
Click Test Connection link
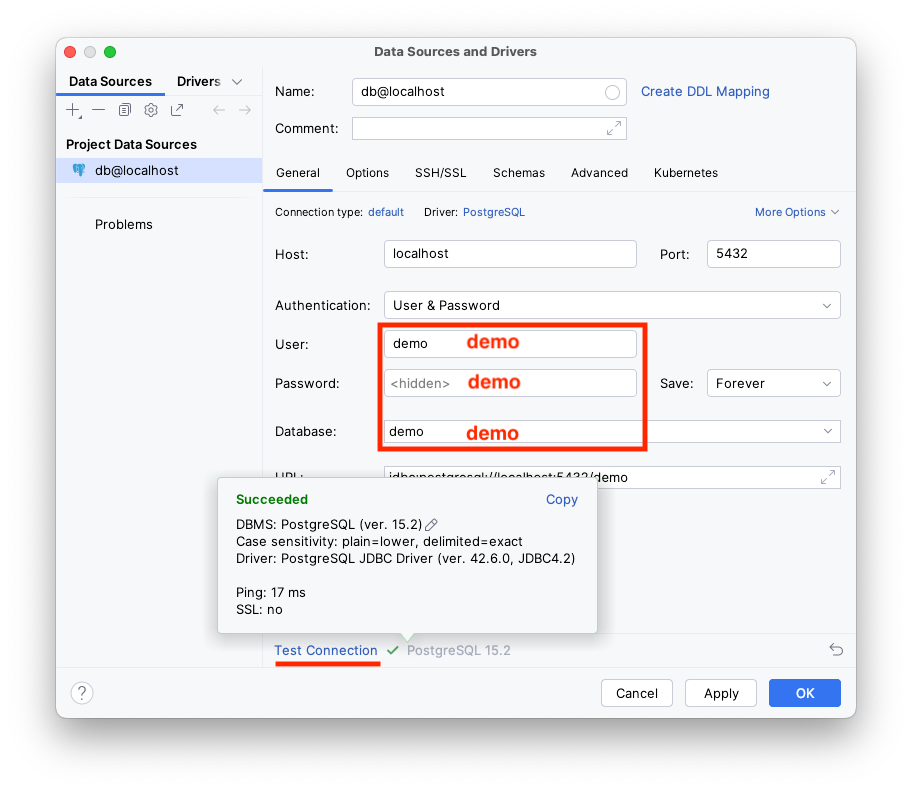[326, 650]
